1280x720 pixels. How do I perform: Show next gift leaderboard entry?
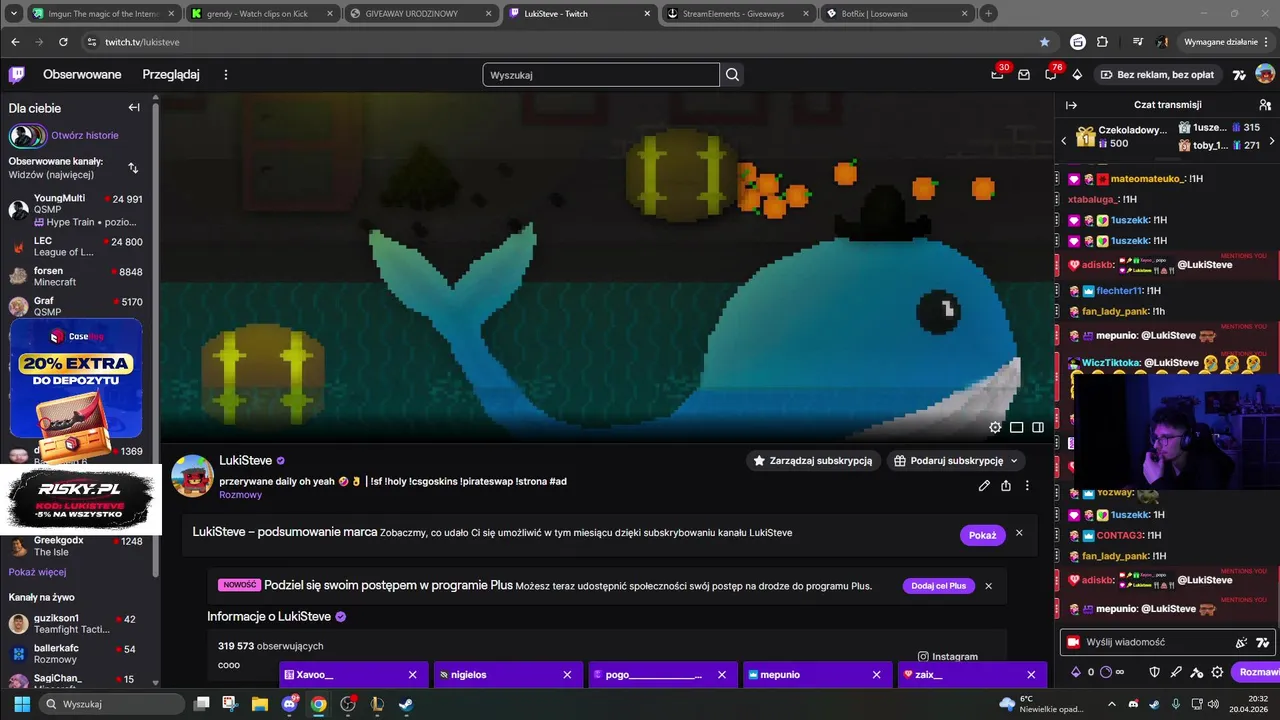point(1271,141)
